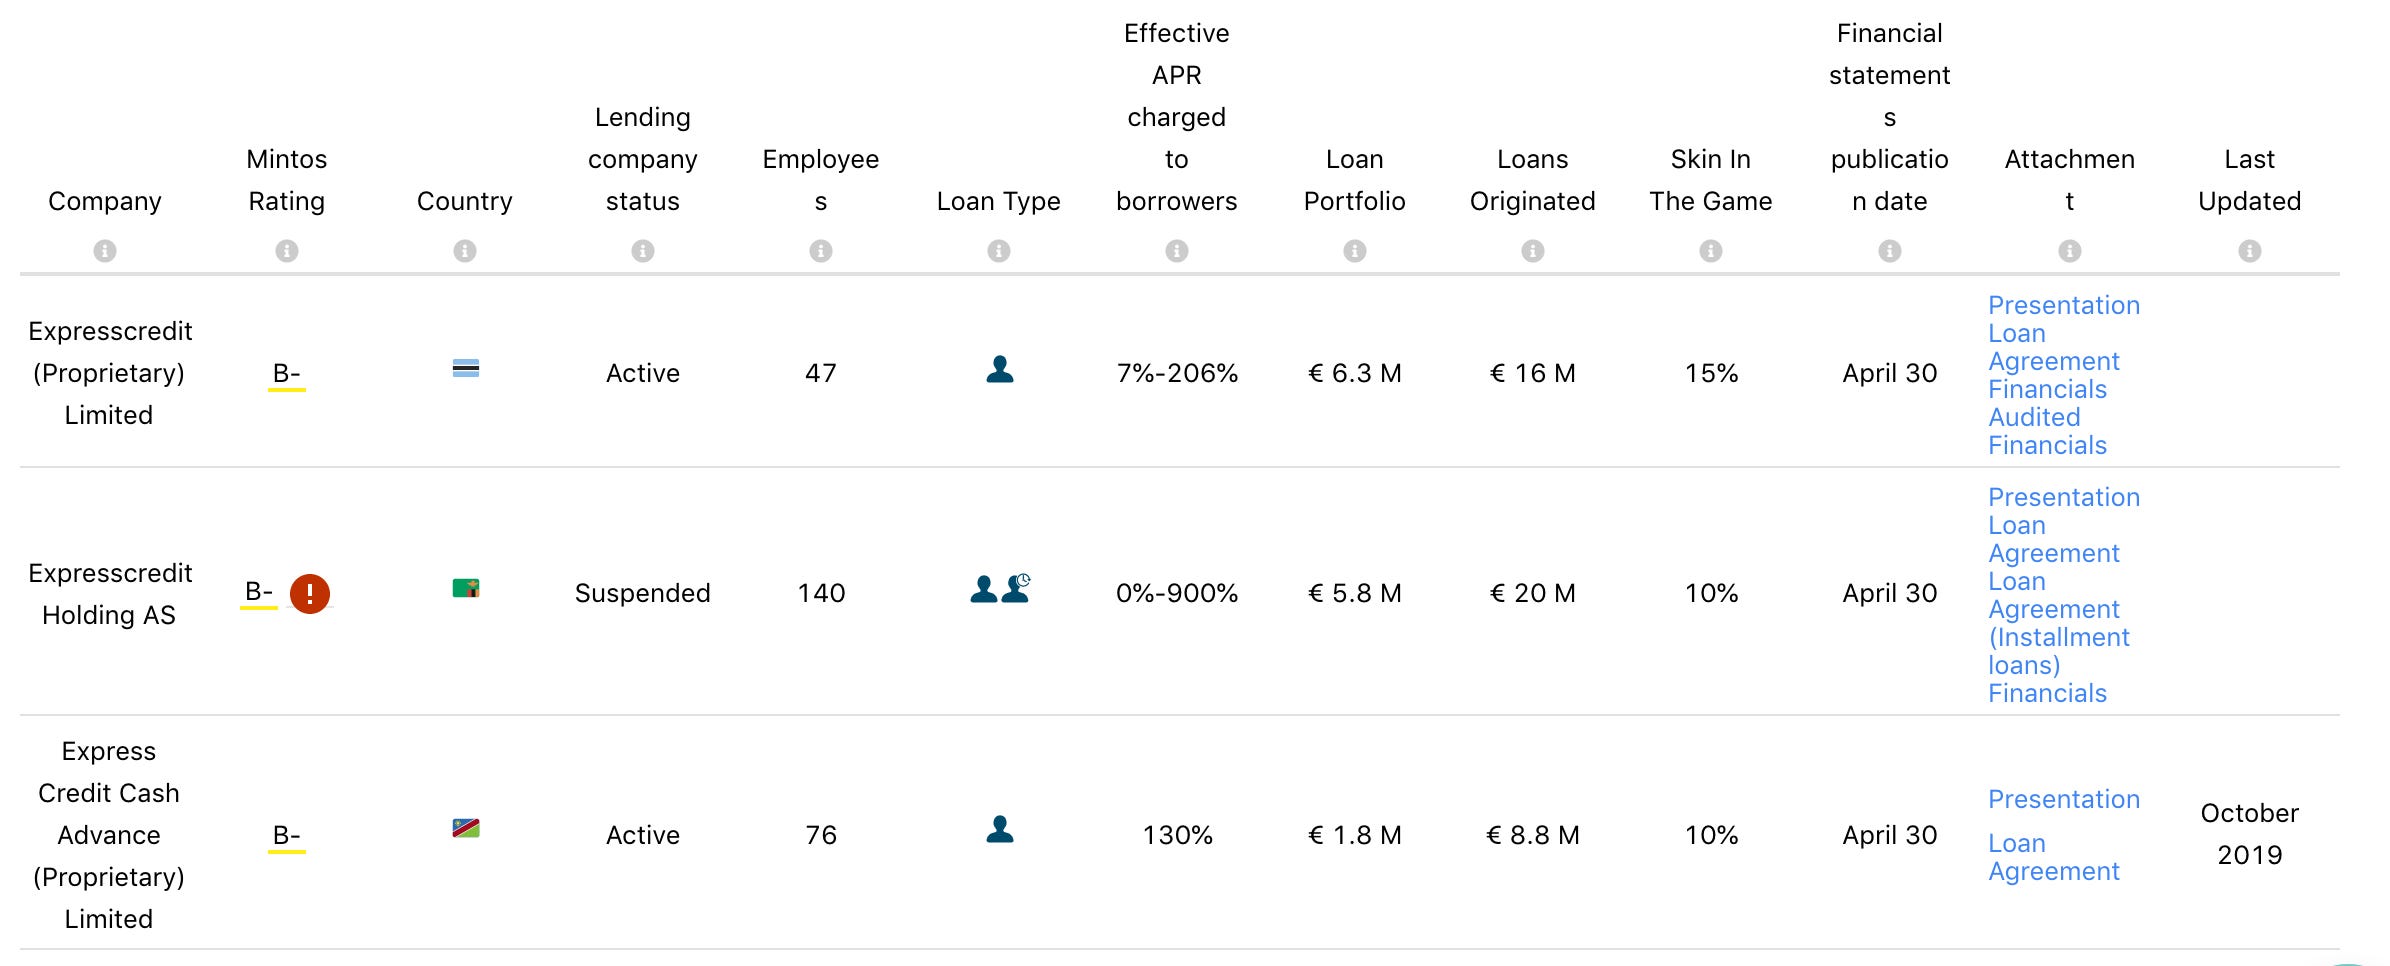The image size is (2390, 966).
Task: Click info icon under Last Updated header
Action: click(x=2250, y=251)
